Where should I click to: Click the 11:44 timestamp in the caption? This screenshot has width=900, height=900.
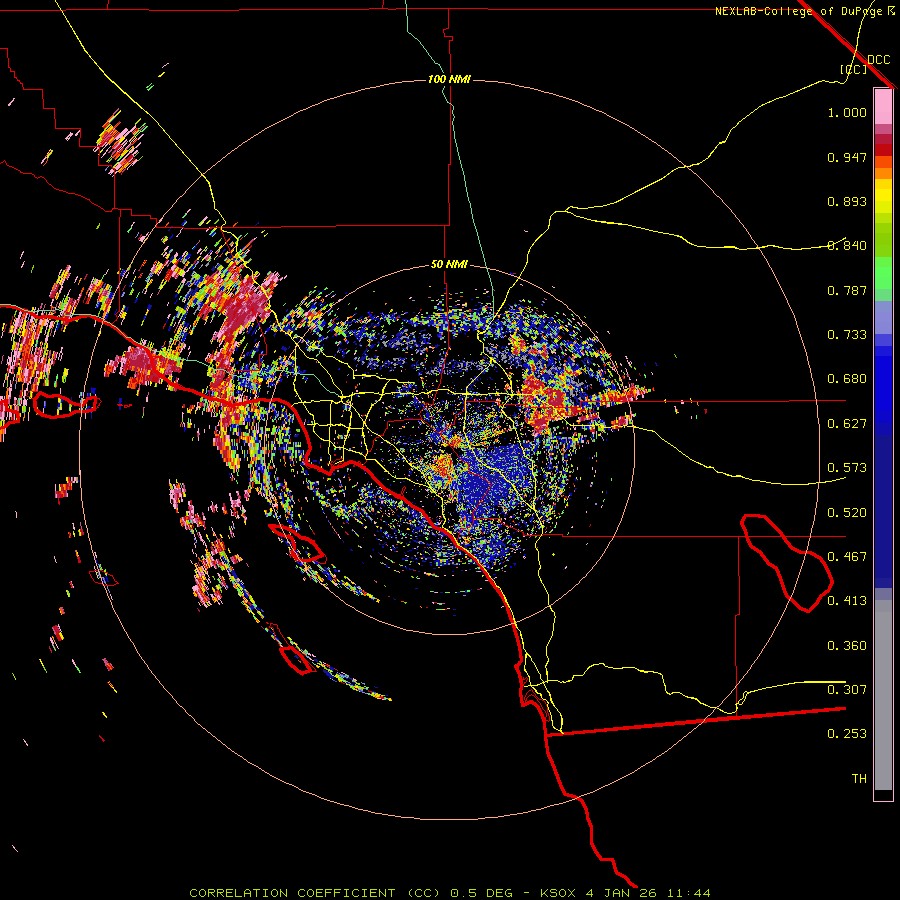[689, 893]
